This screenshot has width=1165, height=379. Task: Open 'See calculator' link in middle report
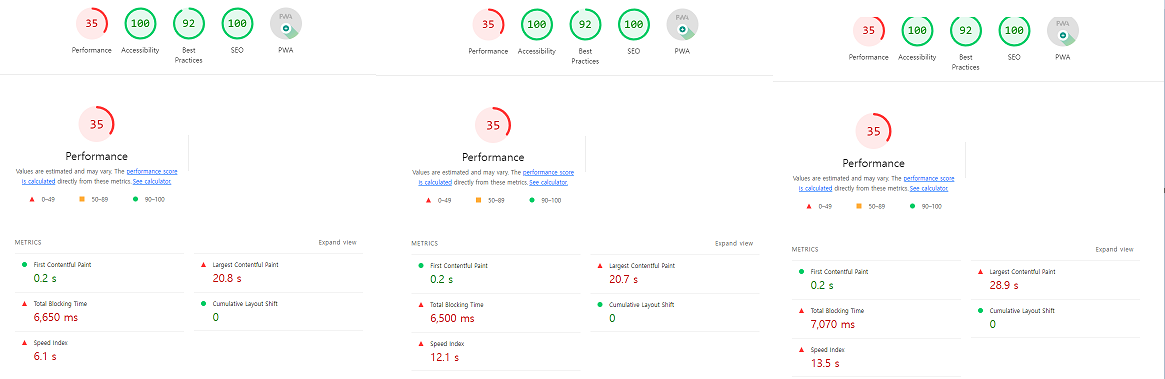(549, 182)
